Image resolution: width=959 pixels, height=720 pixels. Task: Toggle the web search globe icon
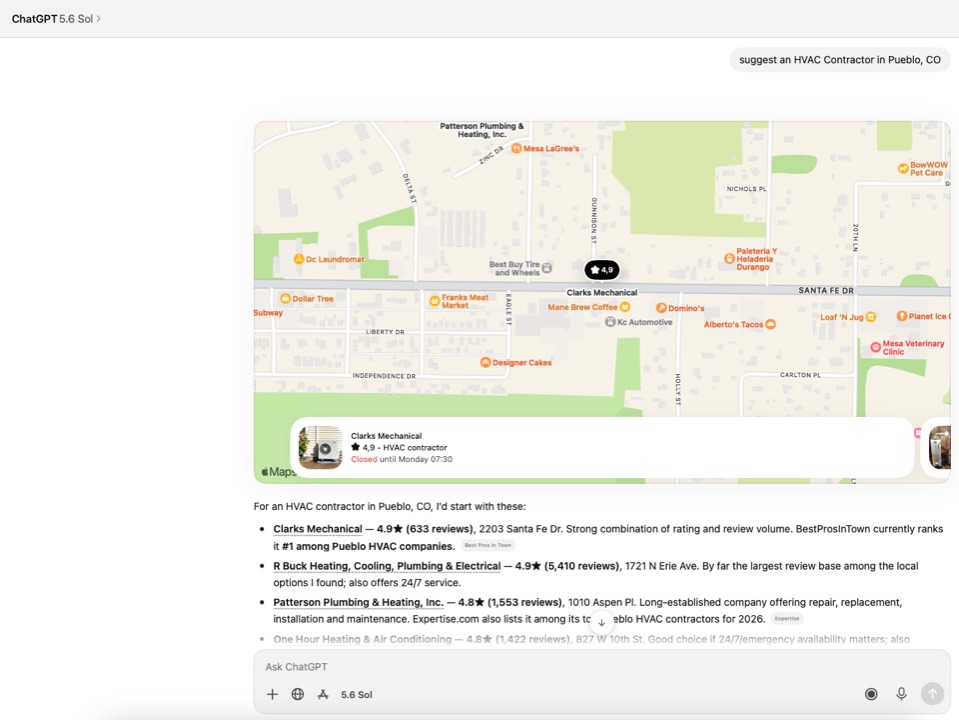pos(298,694)
